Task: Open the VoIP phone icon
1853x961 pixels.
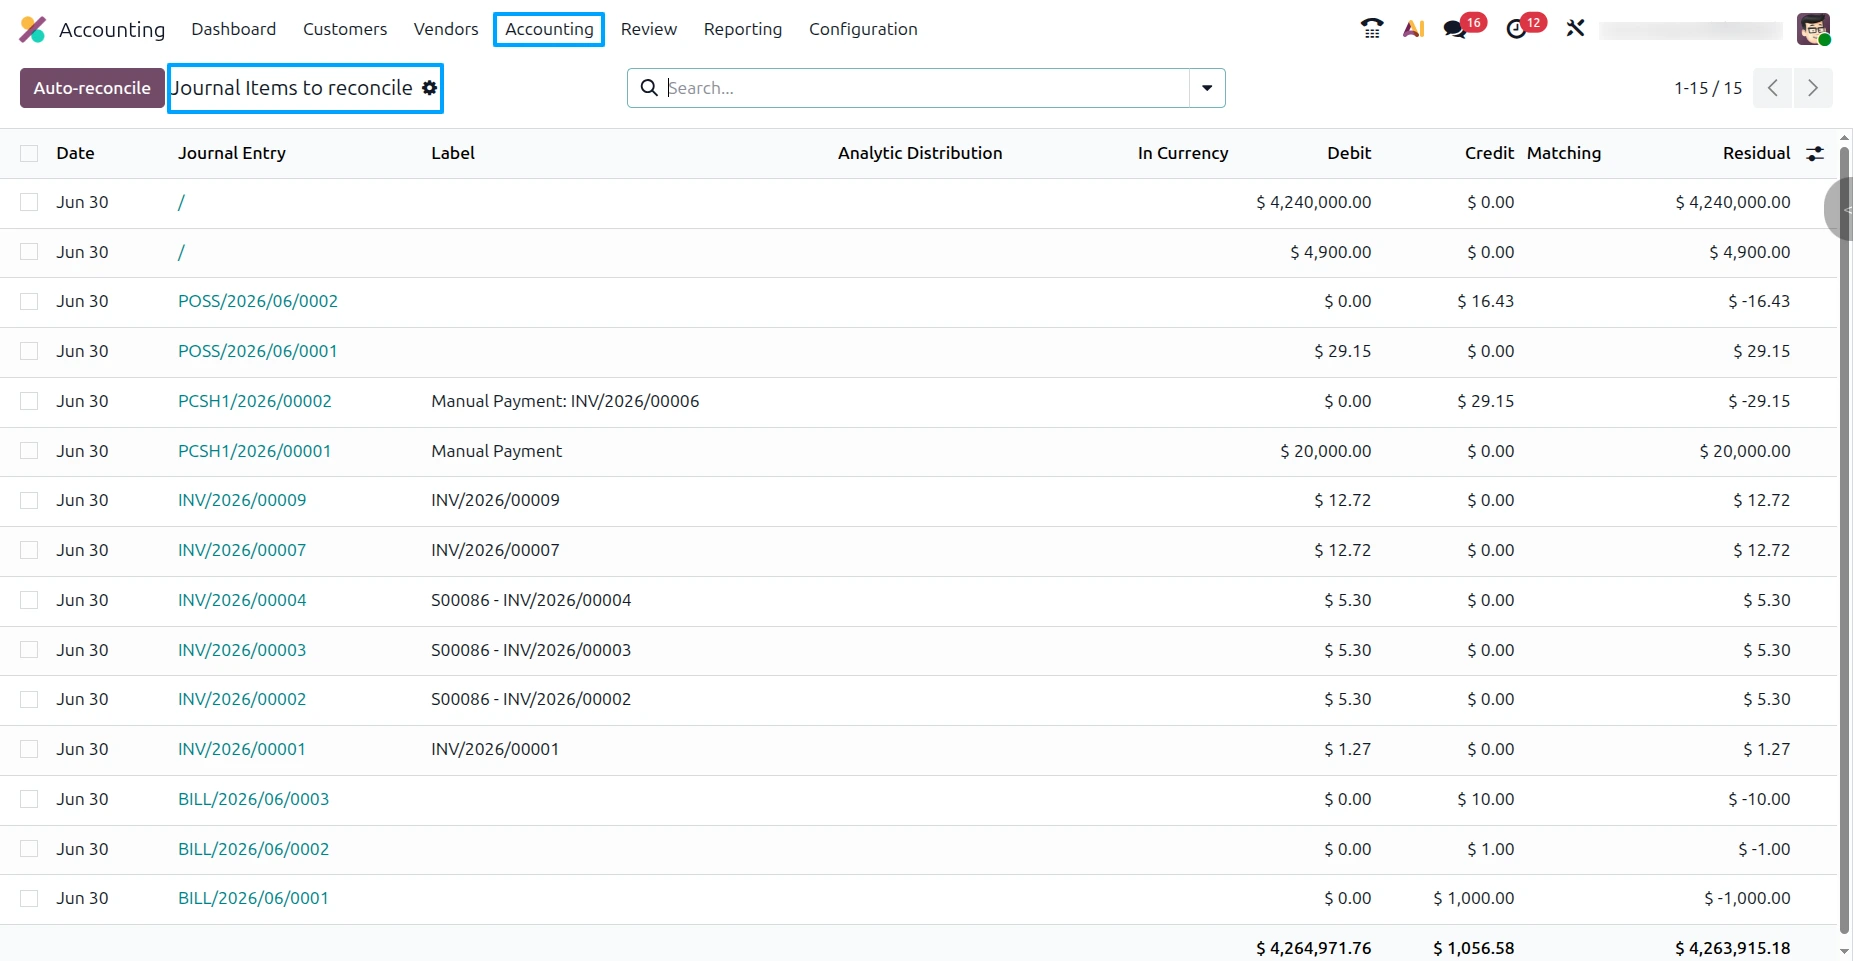Action: coord(1372,29)
